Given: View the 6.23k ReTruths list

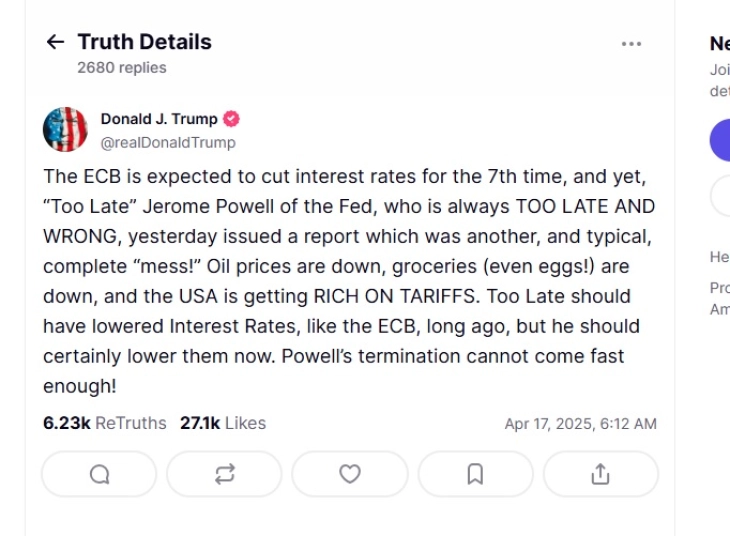Looking at the screenshot, I should 105,423.
